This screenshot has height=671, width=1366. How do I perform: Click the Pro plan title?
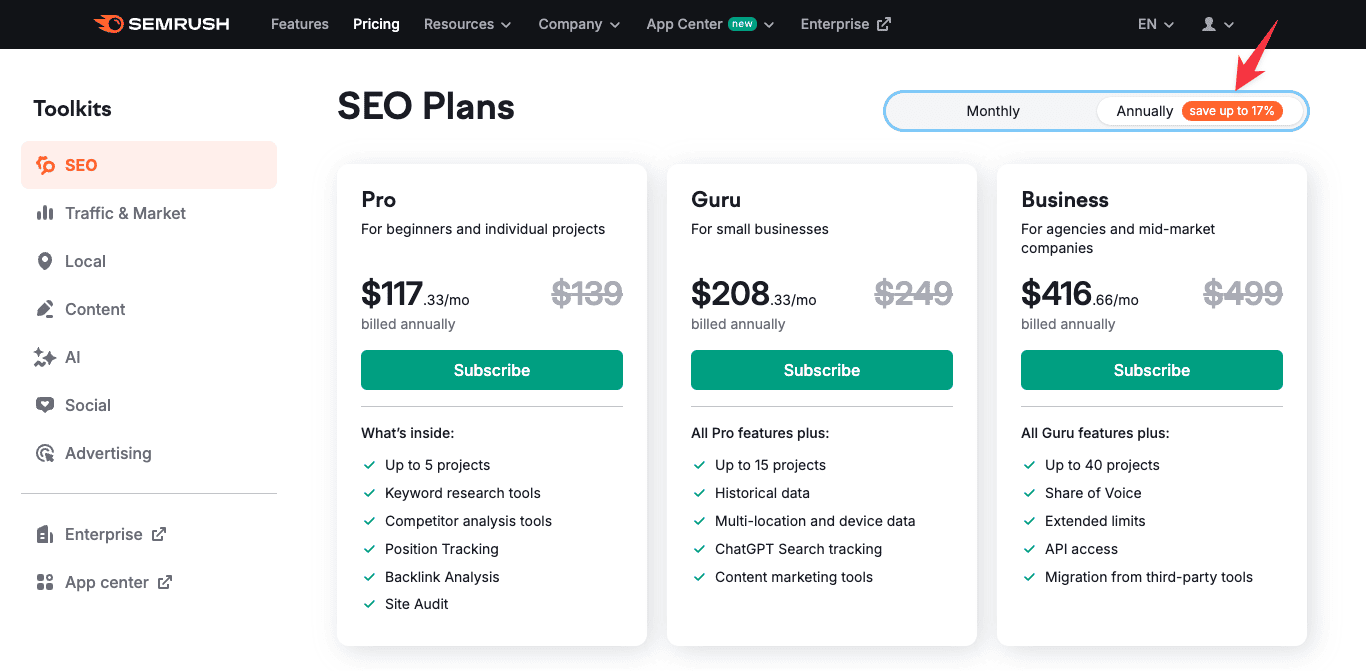[x=379, y=200]
